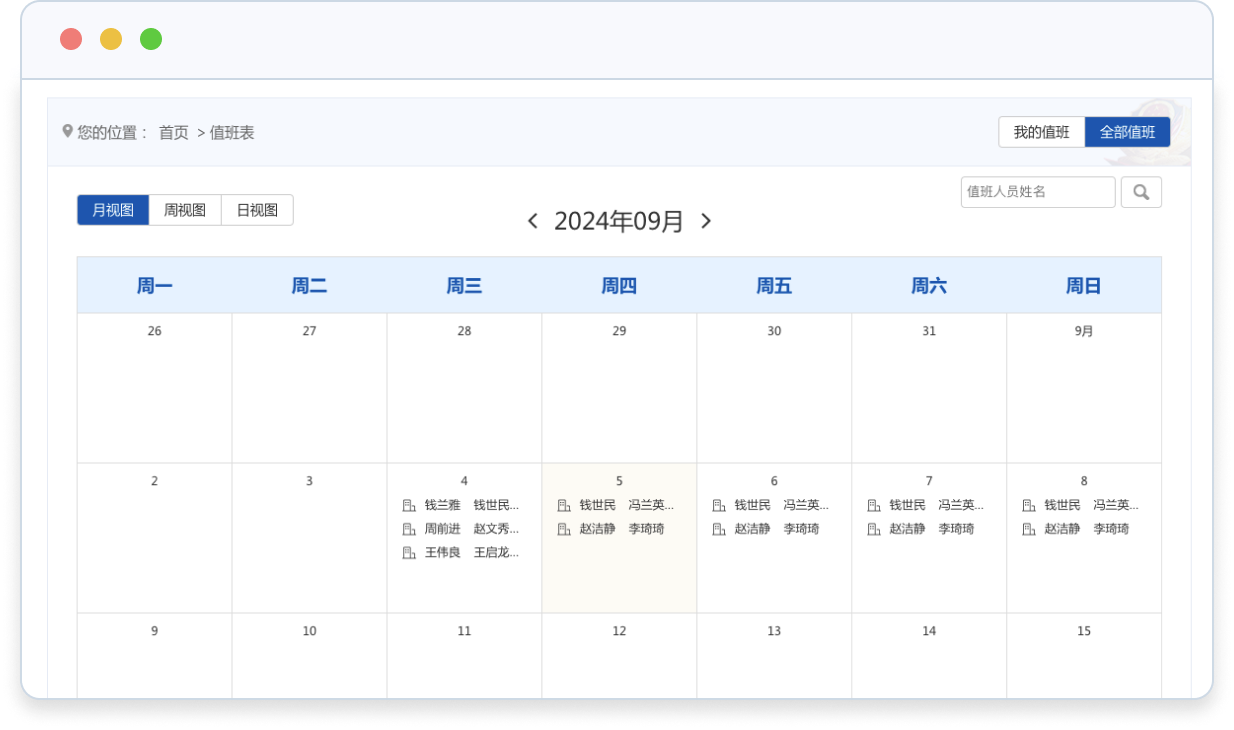Click the location pin icon in breadcrumb

(x=67, y=131)
